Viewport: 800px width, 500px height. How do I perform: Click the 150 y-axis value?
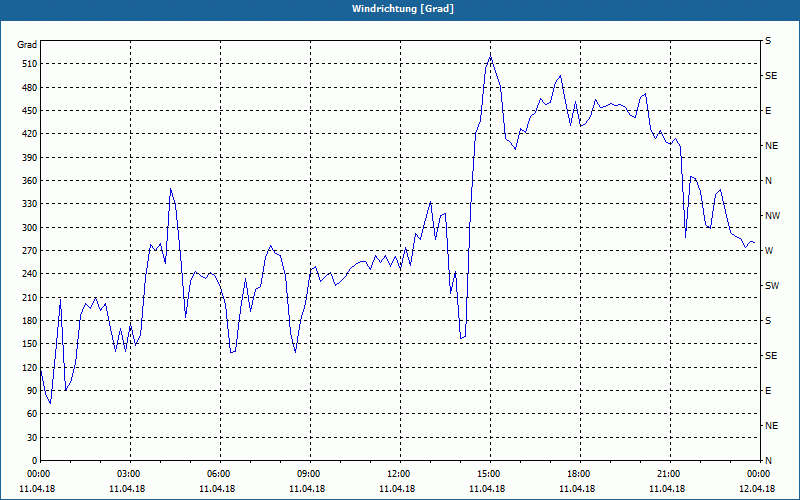tap(30, 344)
